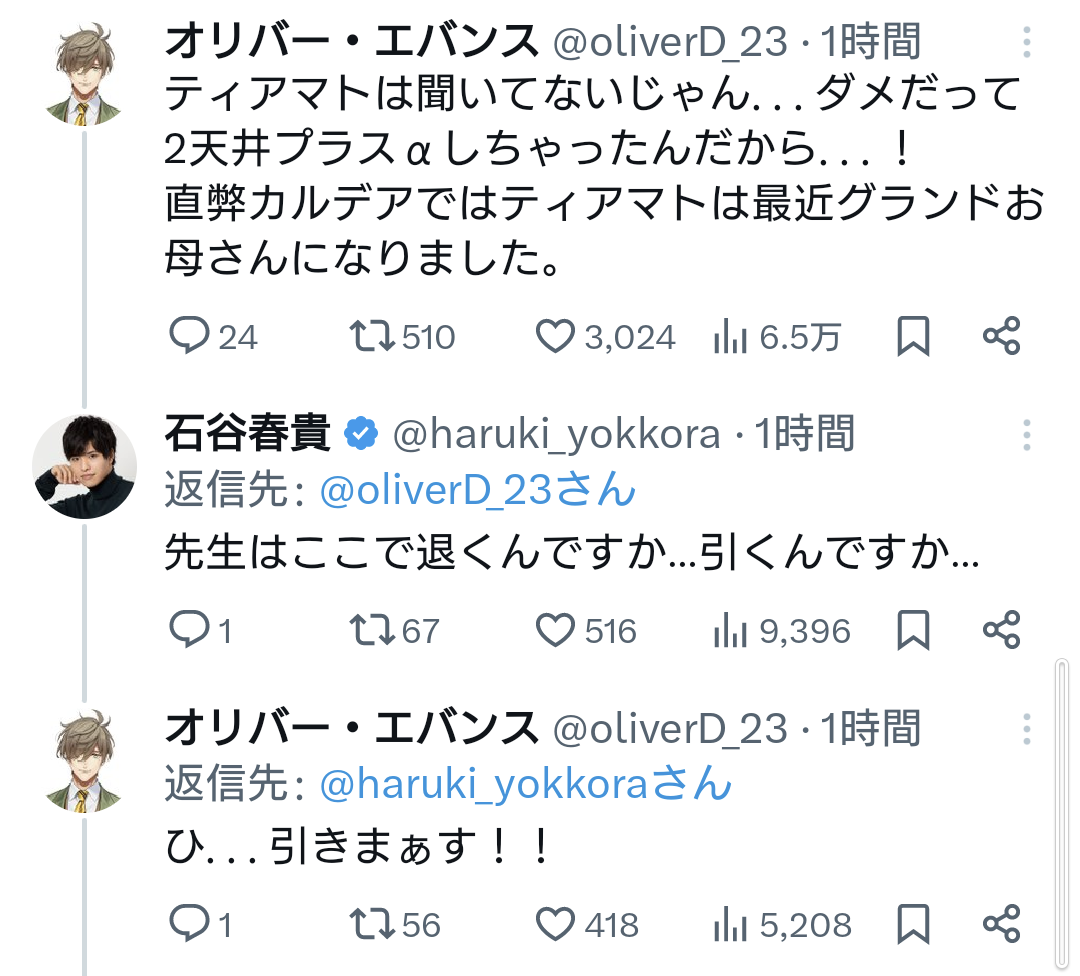The width and height of the screenshot is (1080, 976).
Task: Open the @oliverD_23さん reply-to mention link
Action: (x=477, y=491)
